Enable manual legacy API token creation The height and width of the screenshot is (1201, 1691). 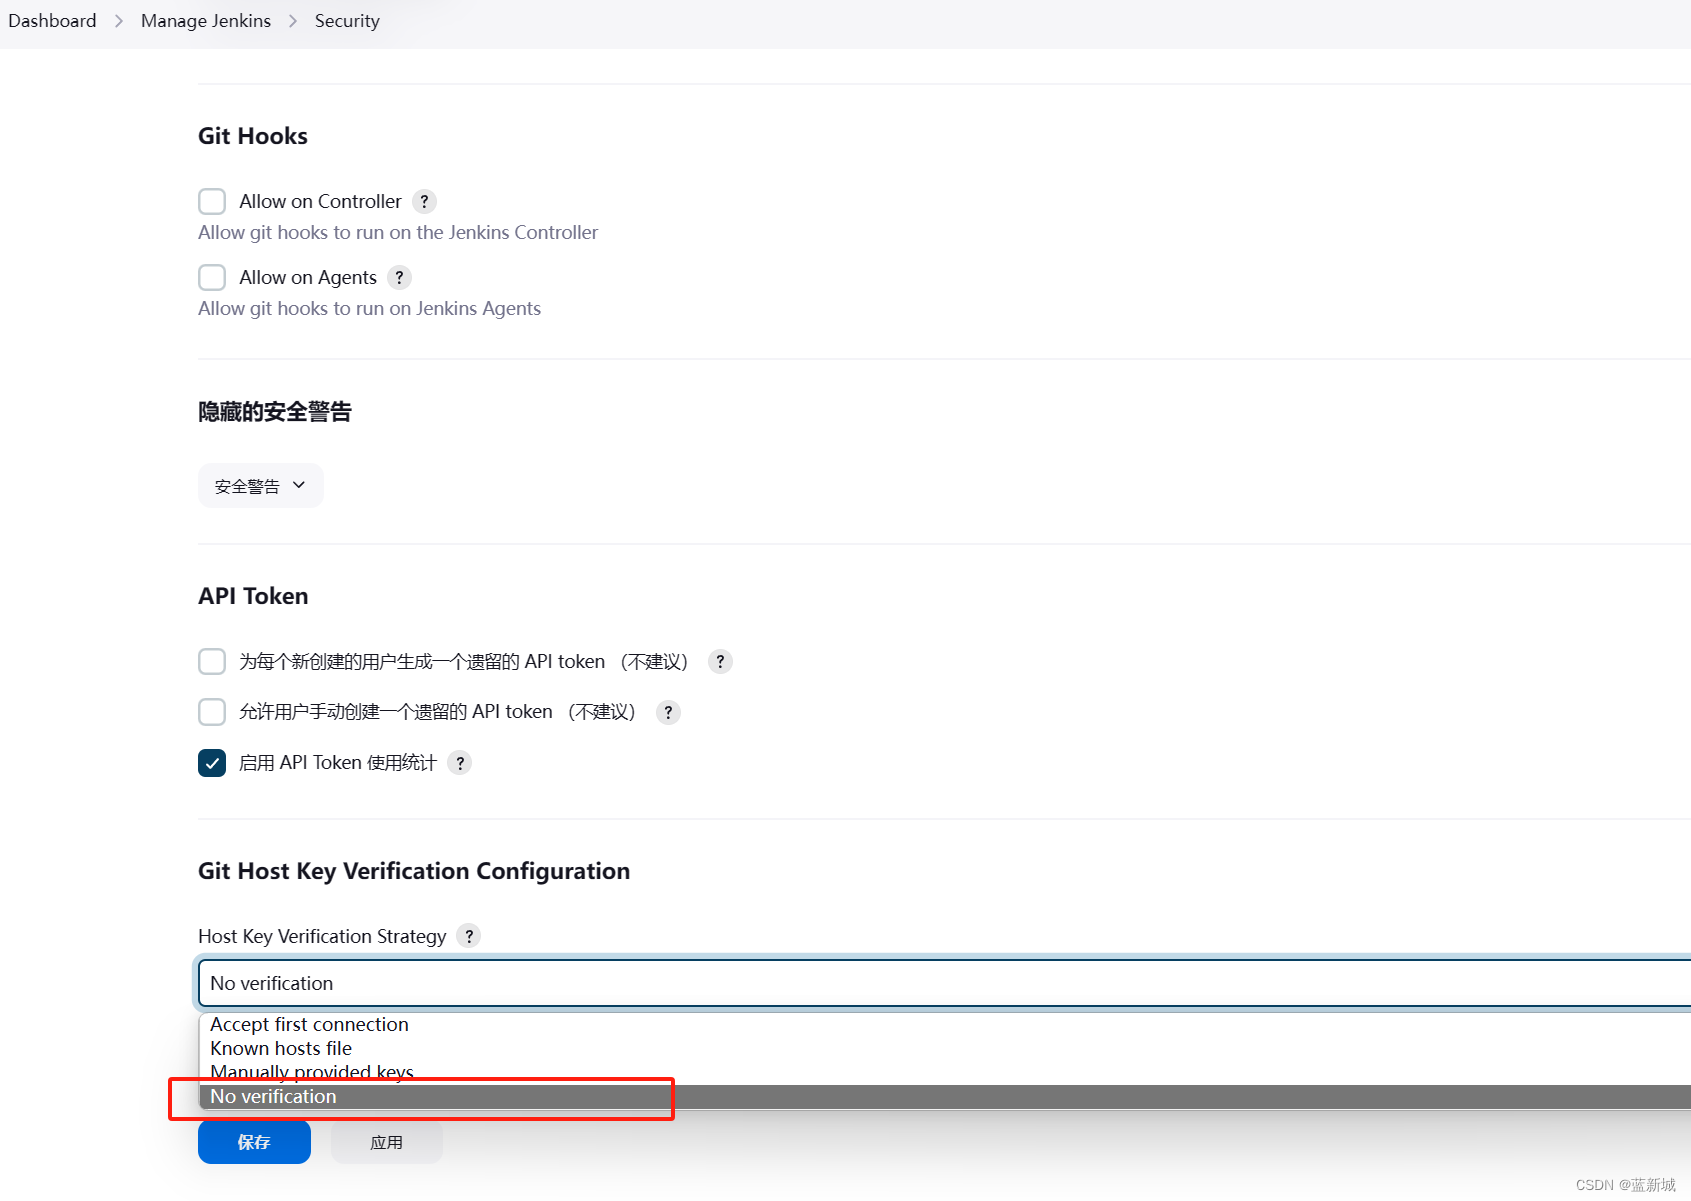point(212,712)
